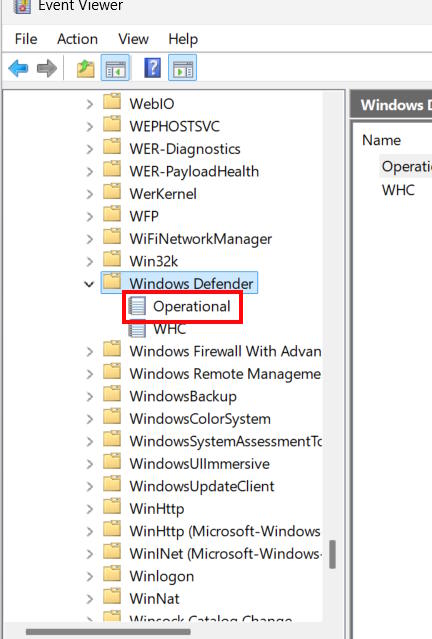Screen dimensions: 432x639
Task: Toggle the Show/Hide Console Tree icon
Action: pyautogui.click(x=115, y=68)
